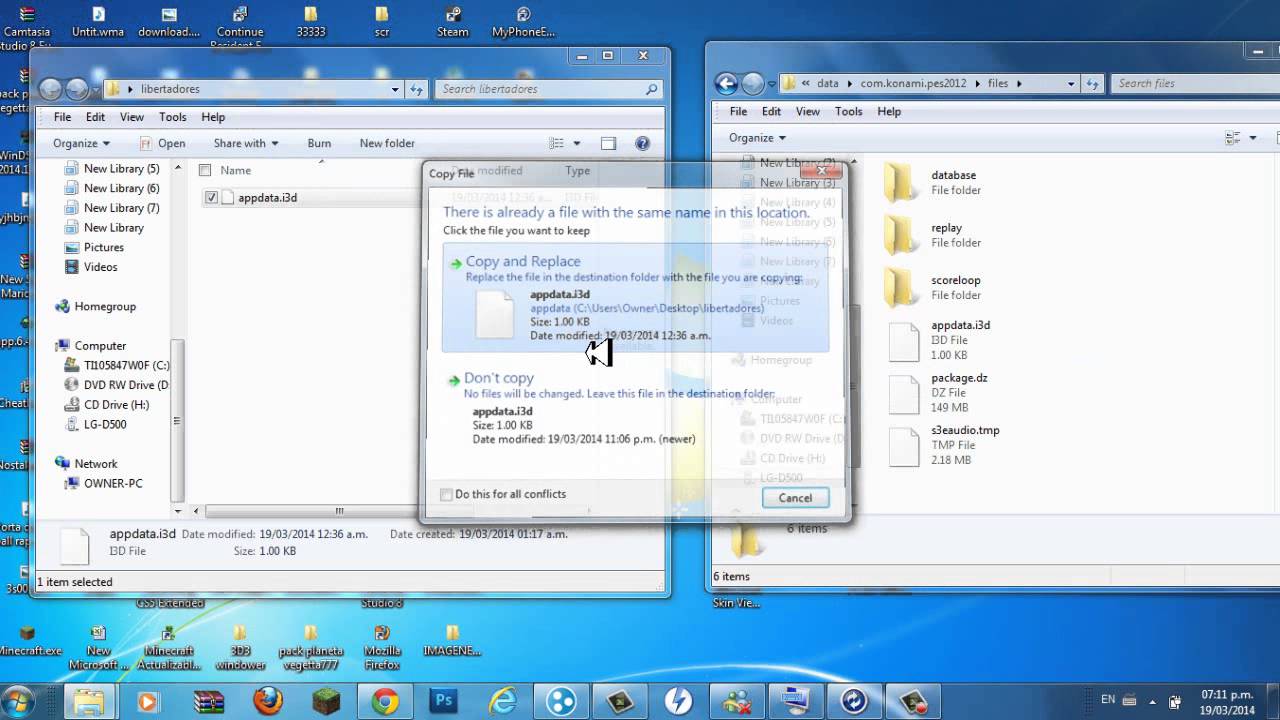Image resolution: width=1280 pixels, height=720 pixels.
Task: Click search box in libertadores window
Action: tap(550, 89)
